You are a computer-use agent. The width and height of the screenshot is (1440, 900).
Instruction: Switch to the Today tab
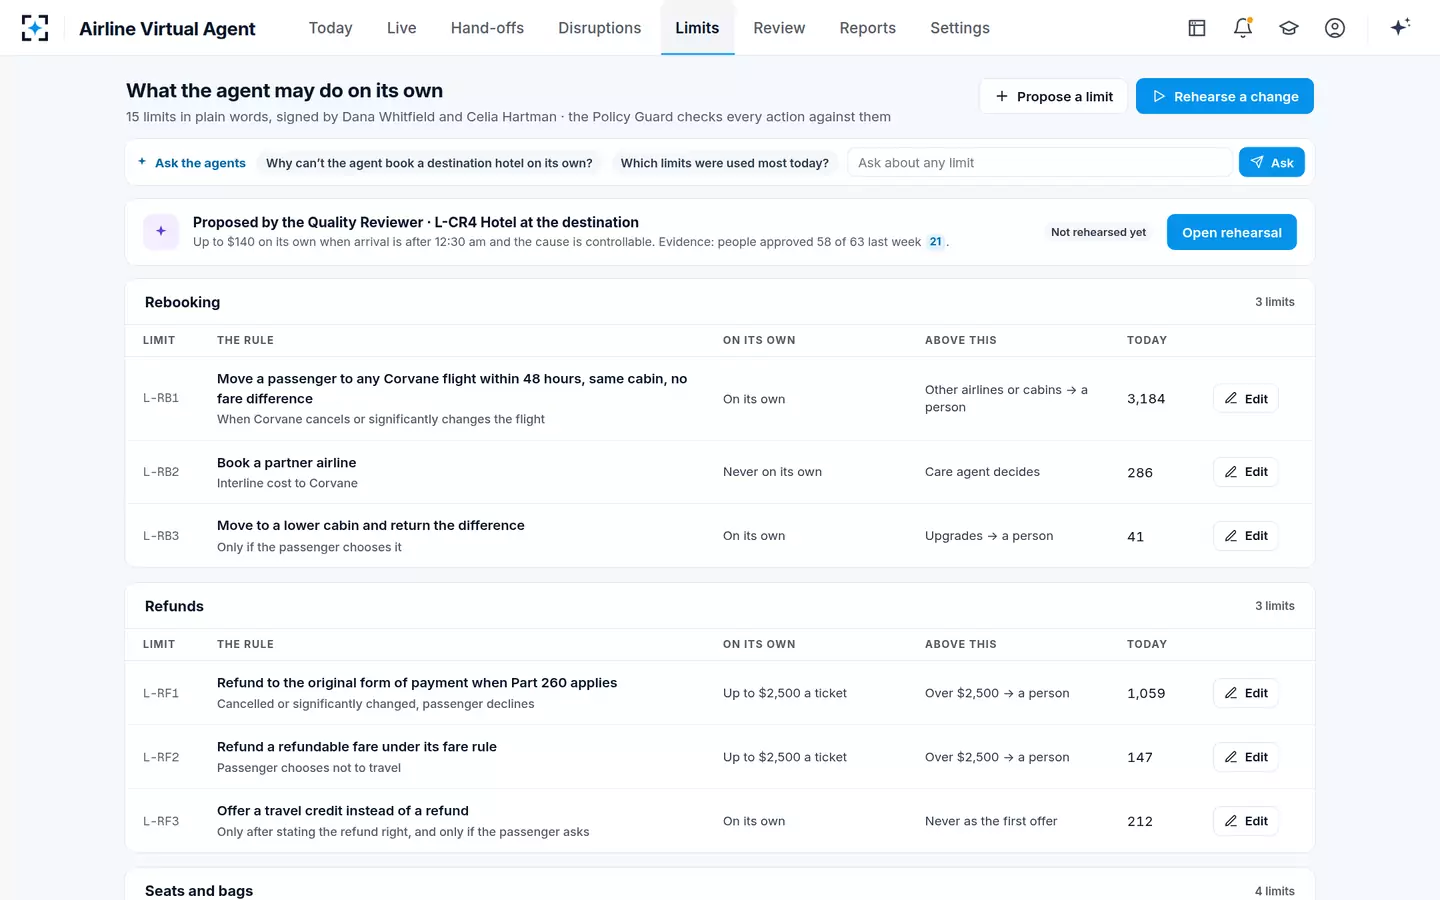(330, 28)
